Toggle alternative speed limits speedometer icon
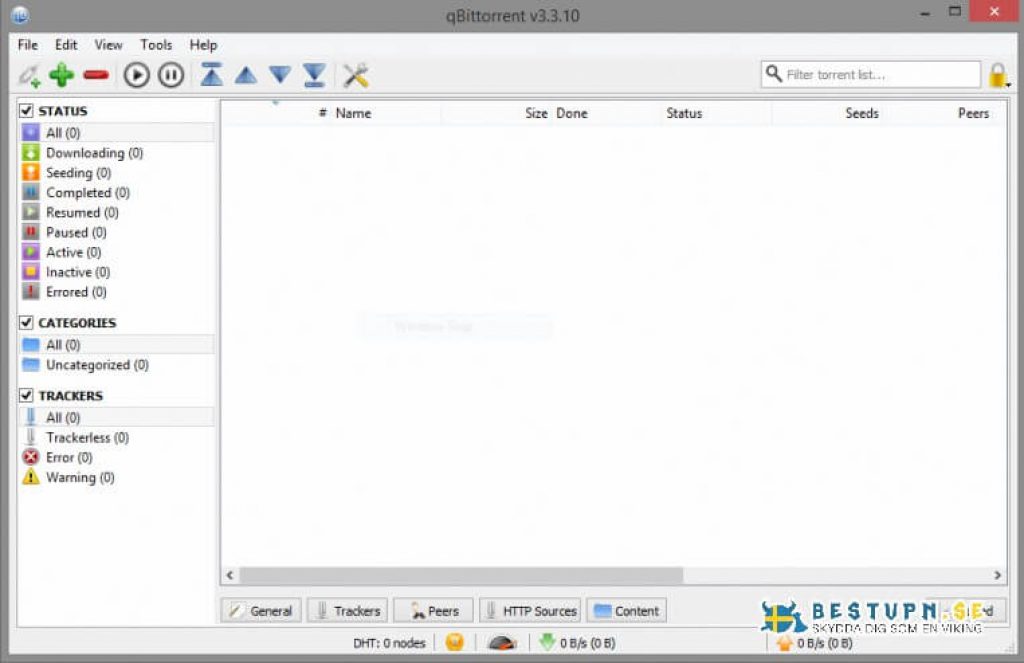1024x663 pixels. [502, 643]
